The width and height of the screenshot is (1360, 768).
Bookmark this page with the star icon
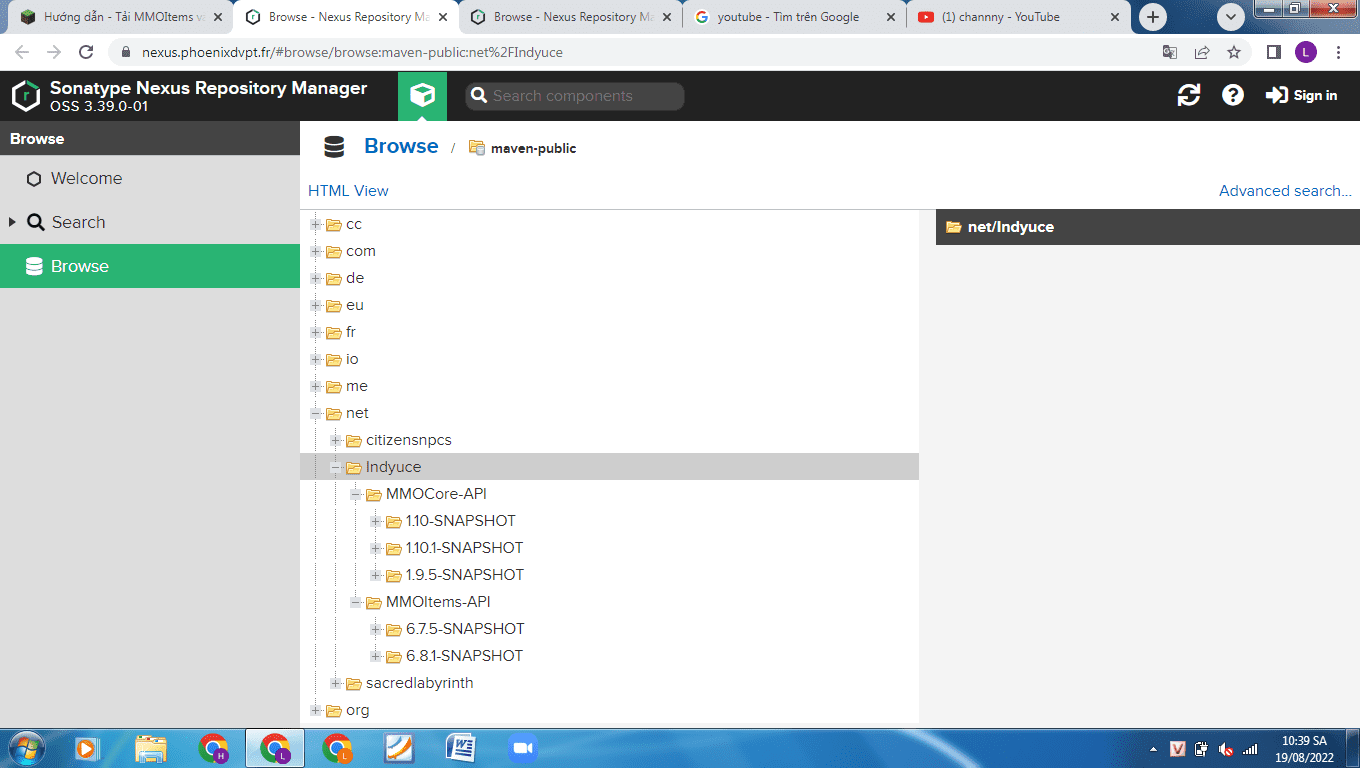click(x=1234, y=52)
